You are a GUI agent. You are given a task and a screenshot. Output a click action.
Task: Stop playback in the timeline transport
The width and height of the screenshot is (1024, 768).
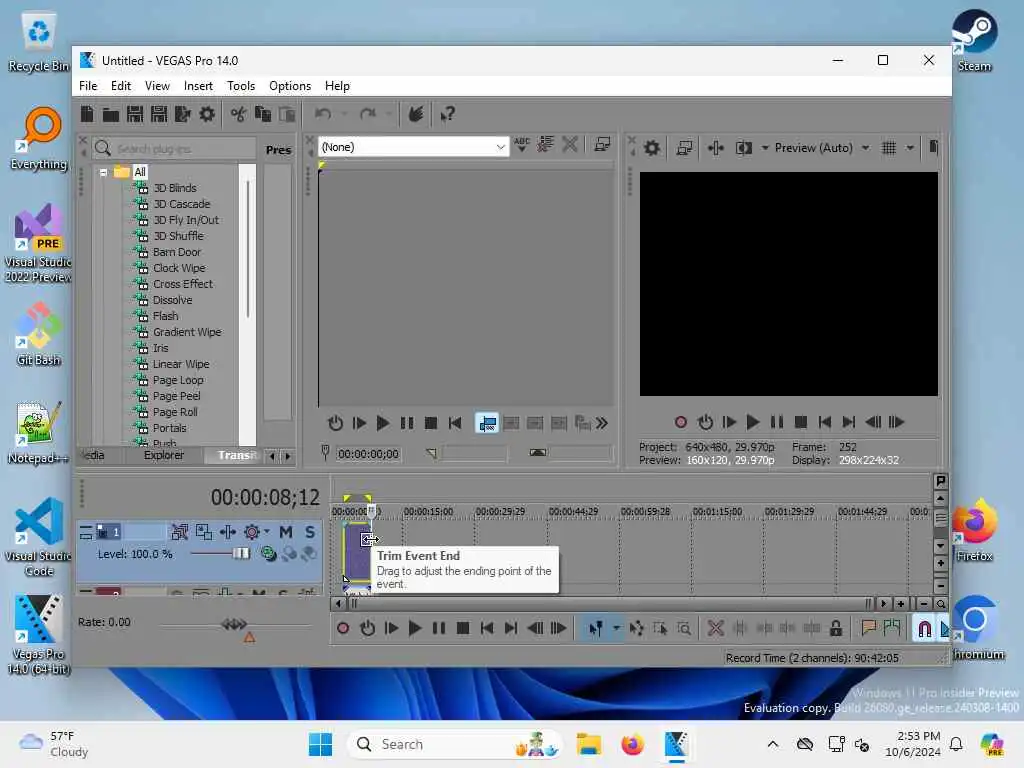point(463,628)
